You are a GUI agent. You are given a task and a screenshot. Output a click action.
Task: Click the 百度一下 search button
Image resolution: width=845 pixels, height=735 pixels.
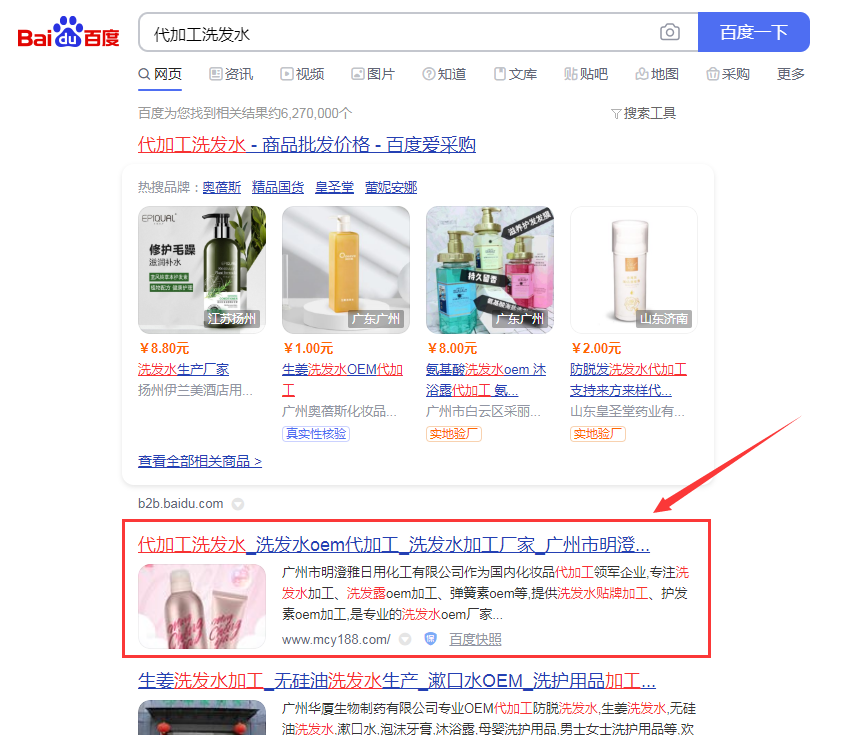(x=753, y=32)
